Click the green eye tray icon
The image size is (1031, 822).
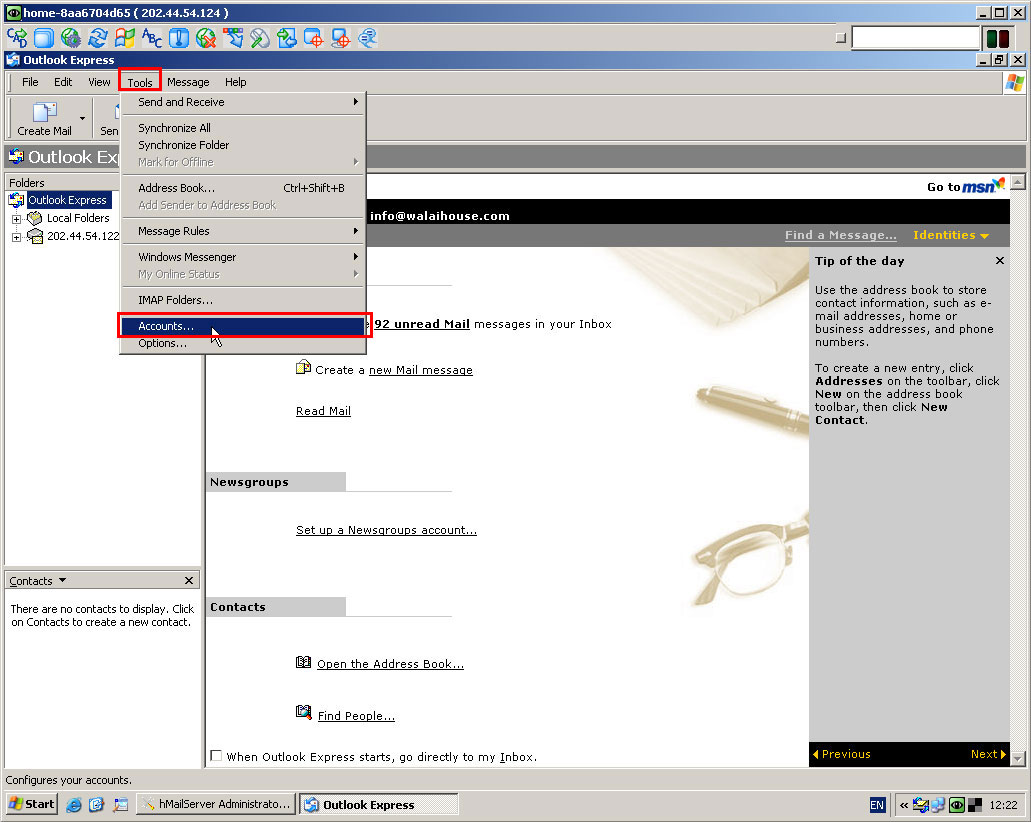[x=957, y=805]
